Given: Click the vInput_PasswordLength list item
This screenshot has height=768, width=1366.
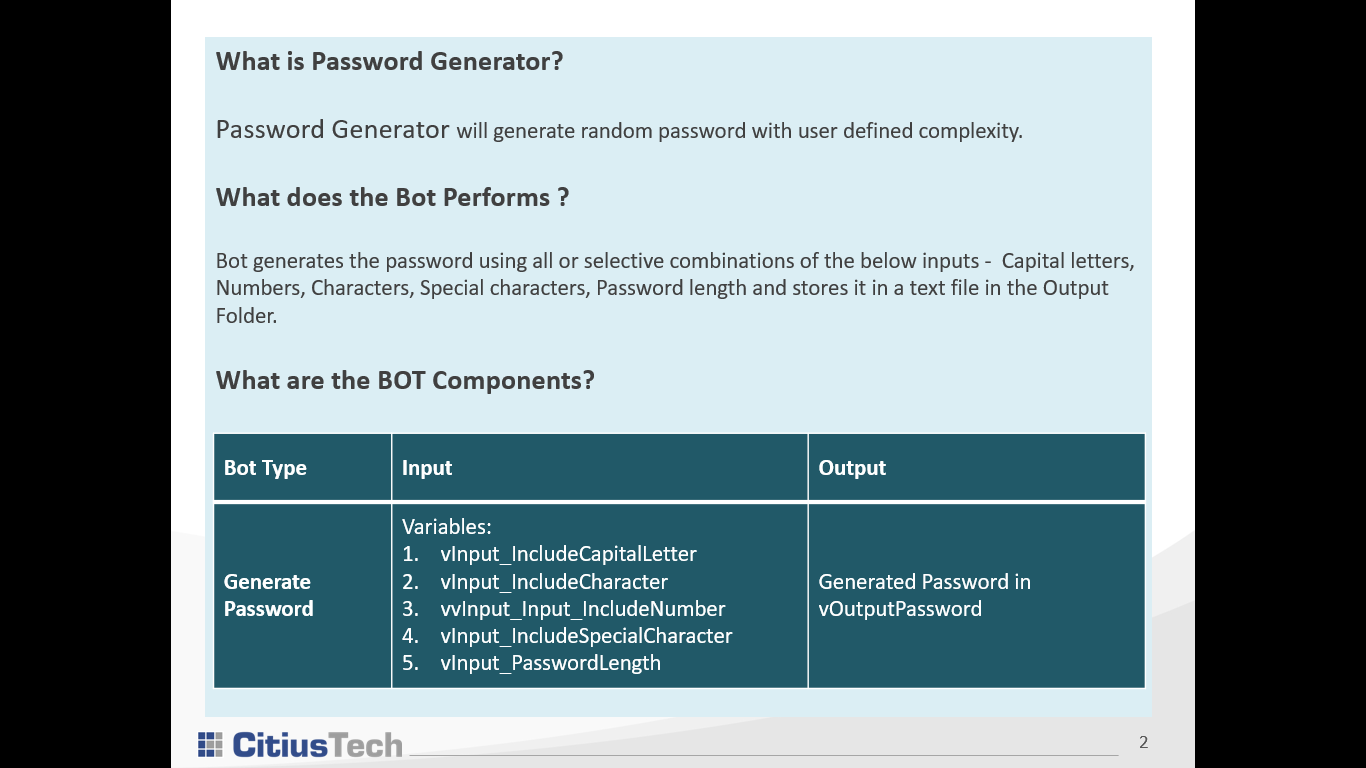Looking at the screenshot, I should click(x=550, y=663).
